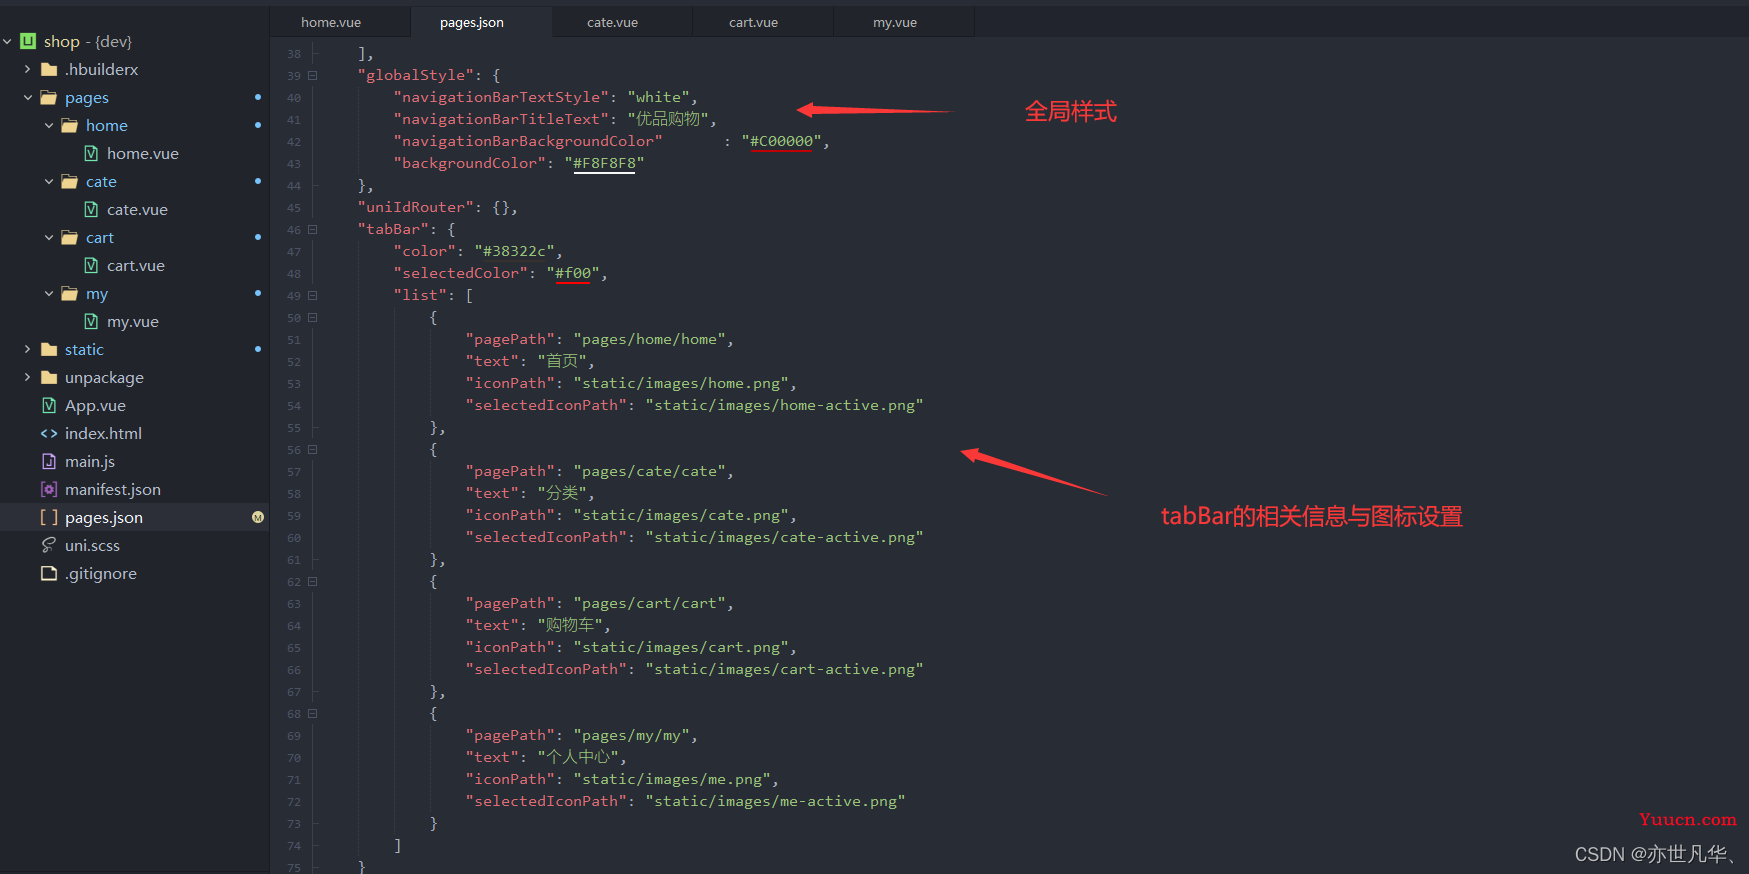Fold the object block at line 50
The image size is (1749, 874).
tap(313, 317)
